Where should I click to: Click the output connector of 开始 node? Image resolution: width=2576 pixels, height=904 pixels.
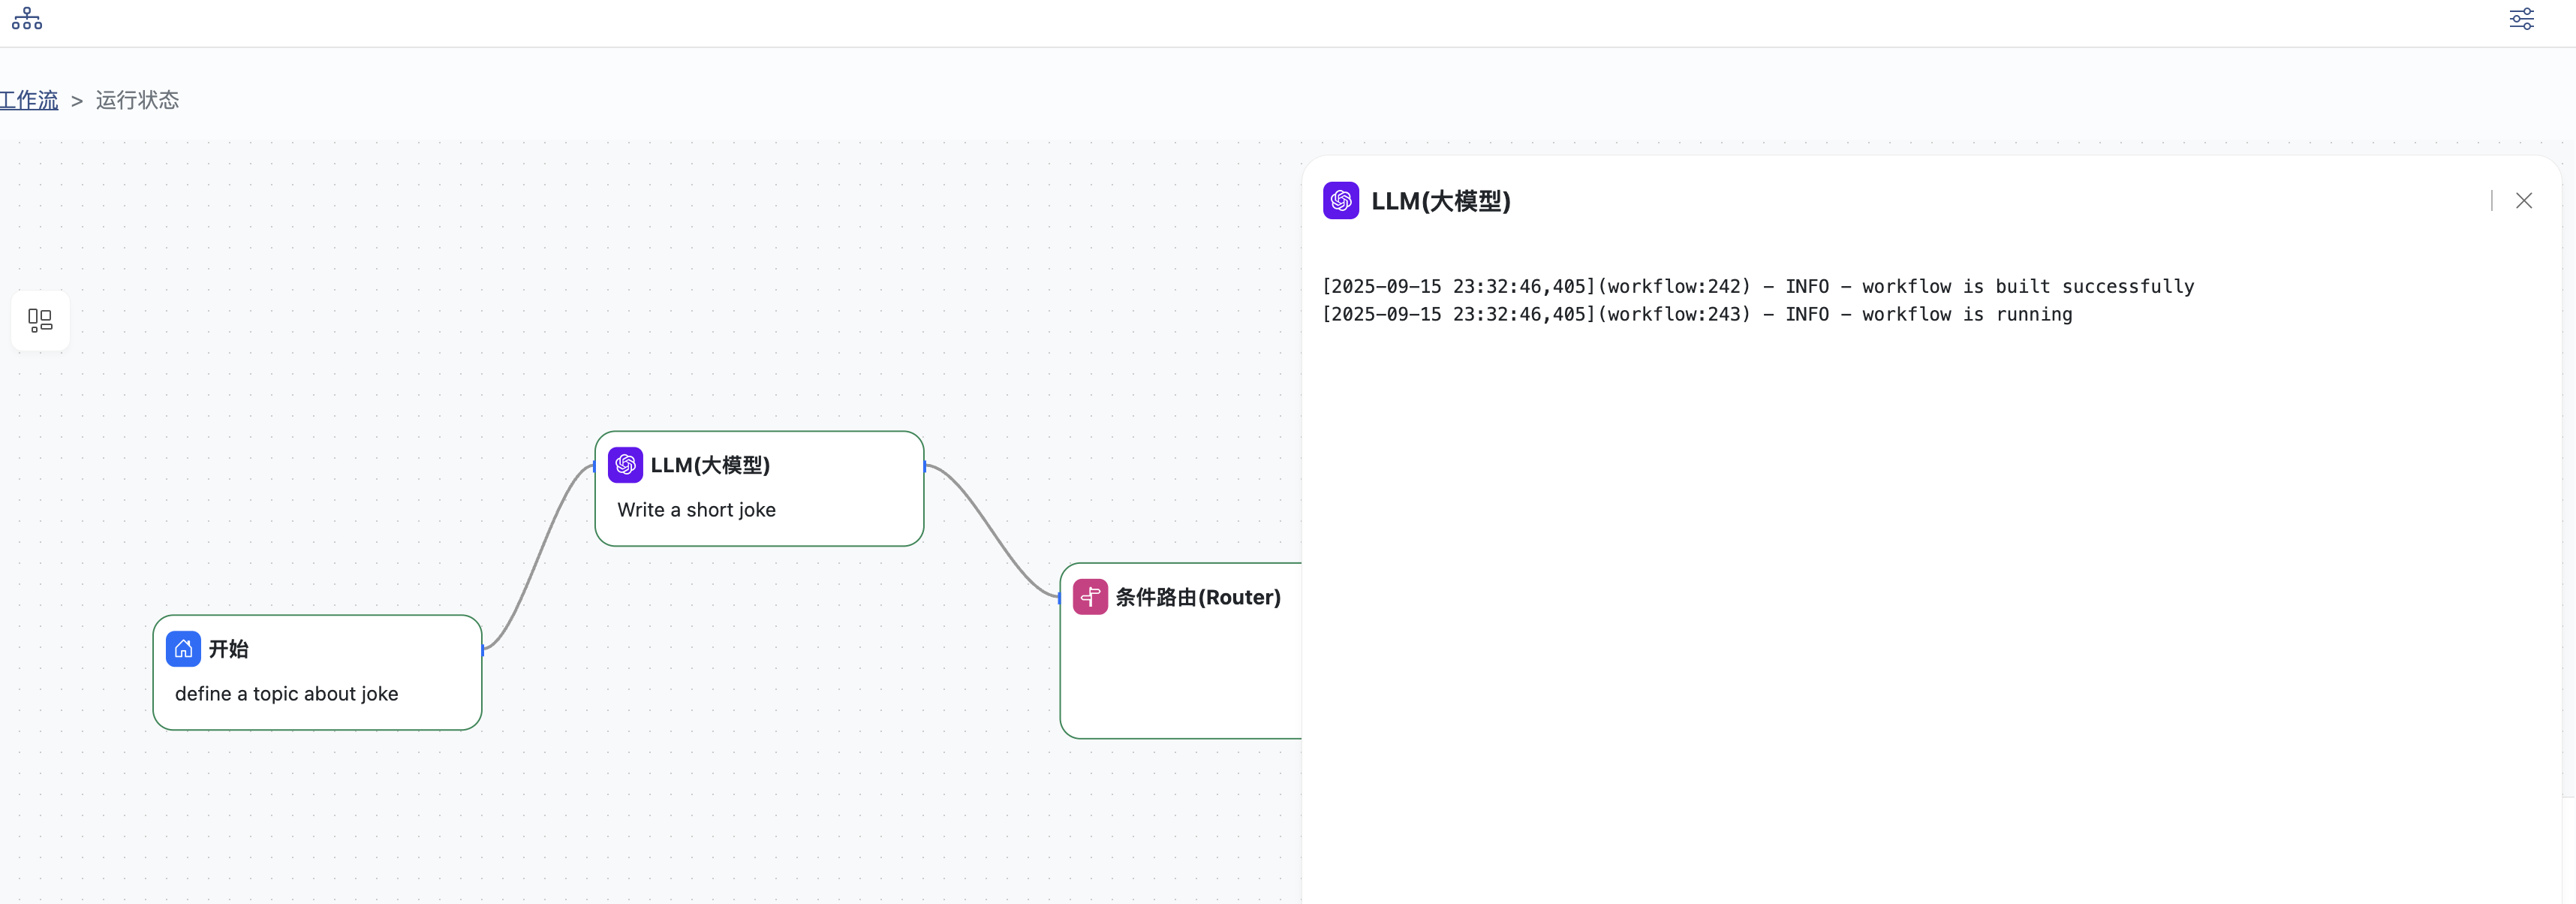pyautogui.click(x=482, y=650)
